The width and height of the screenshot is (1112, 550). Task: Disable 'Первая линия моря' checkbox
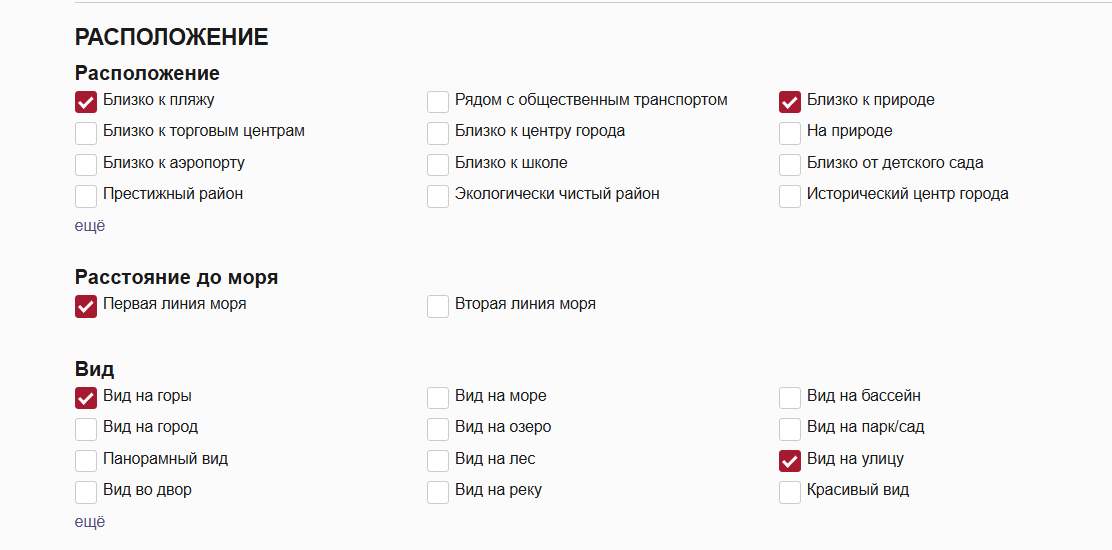[x=86, y=306]
